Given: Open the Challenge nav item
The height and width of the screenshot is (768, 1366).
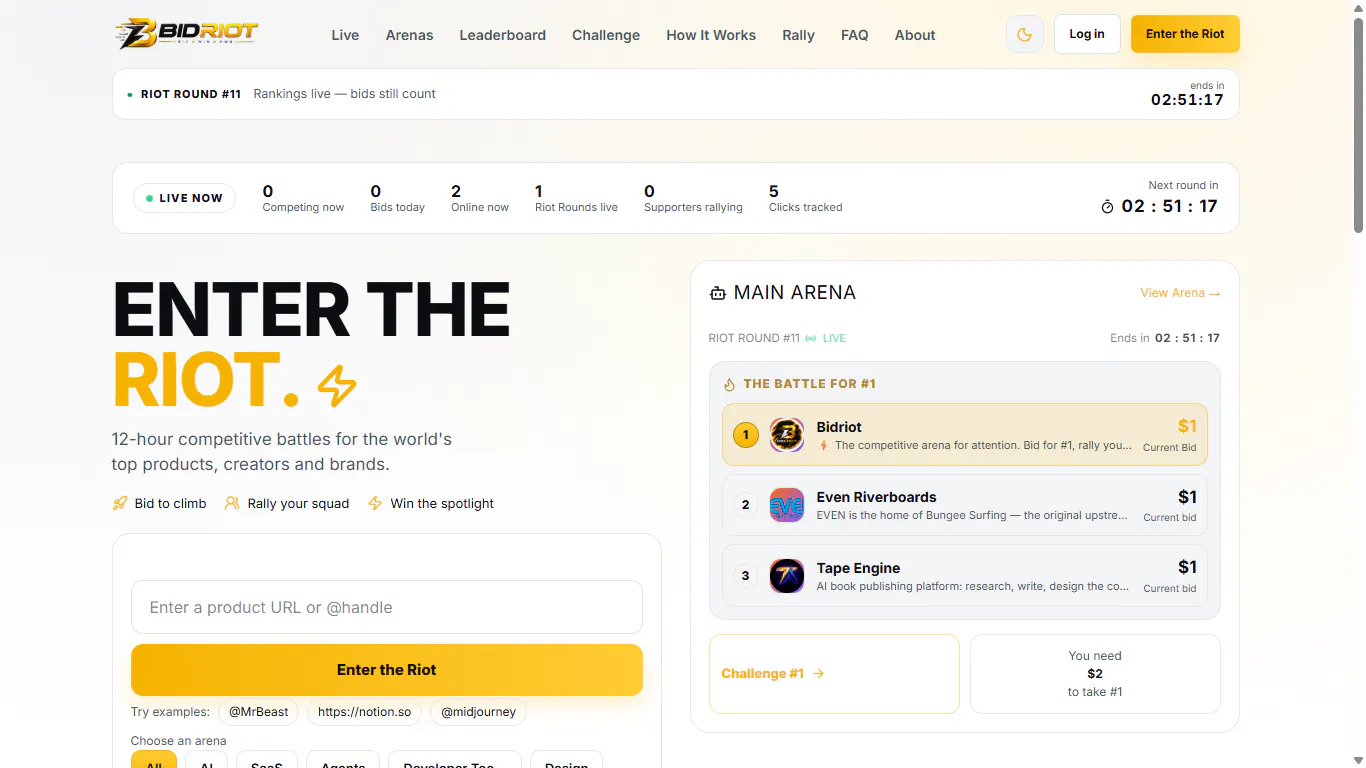Looking at the screenshot, I should [606, 35].
